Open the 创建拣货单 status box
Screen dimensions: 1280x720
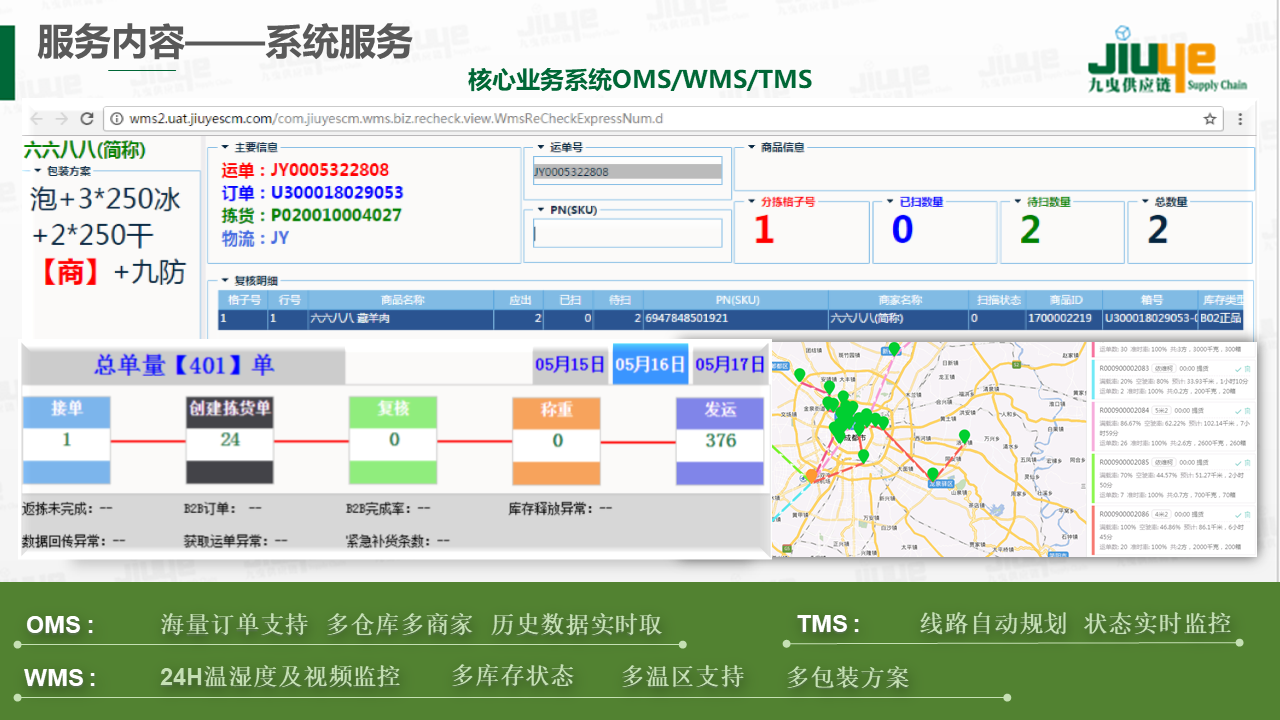tap(230, 441)
